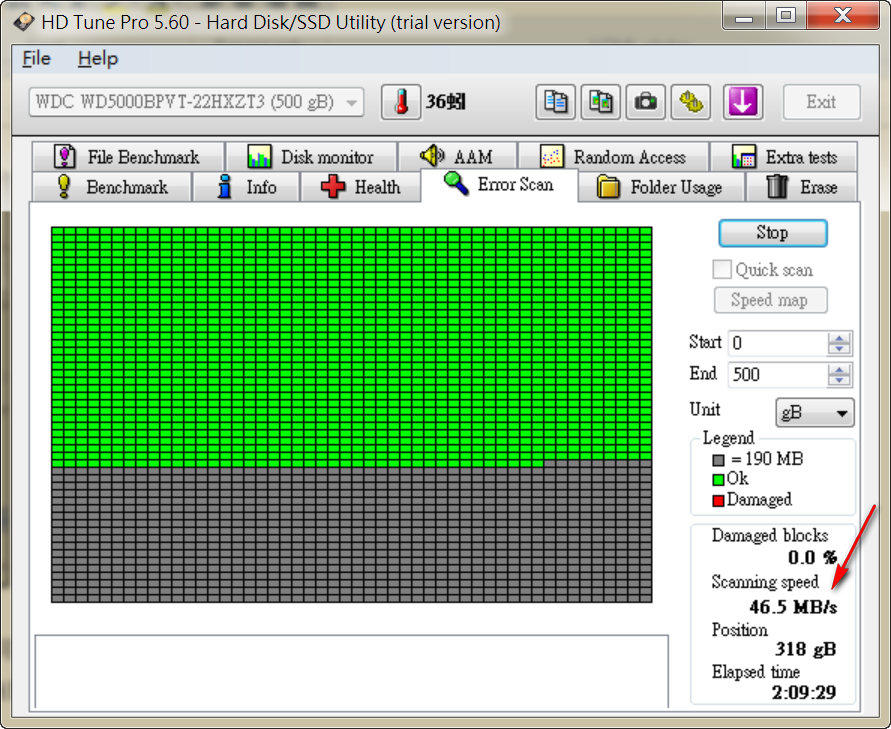Switch to the Erase tab
This screenshot has height=729, width=891.
point(802,187)
